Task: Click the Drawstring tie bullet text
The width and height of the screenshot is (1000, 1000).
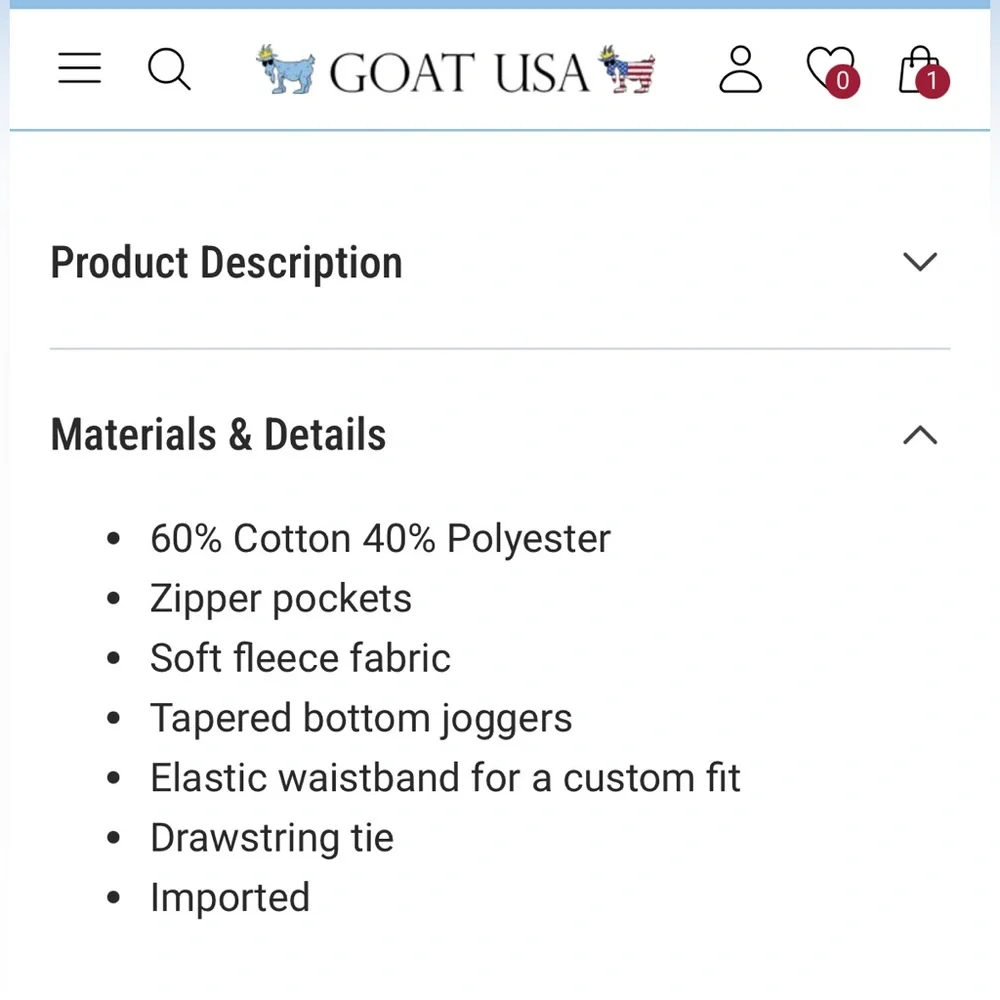Action: click(272, 838)
